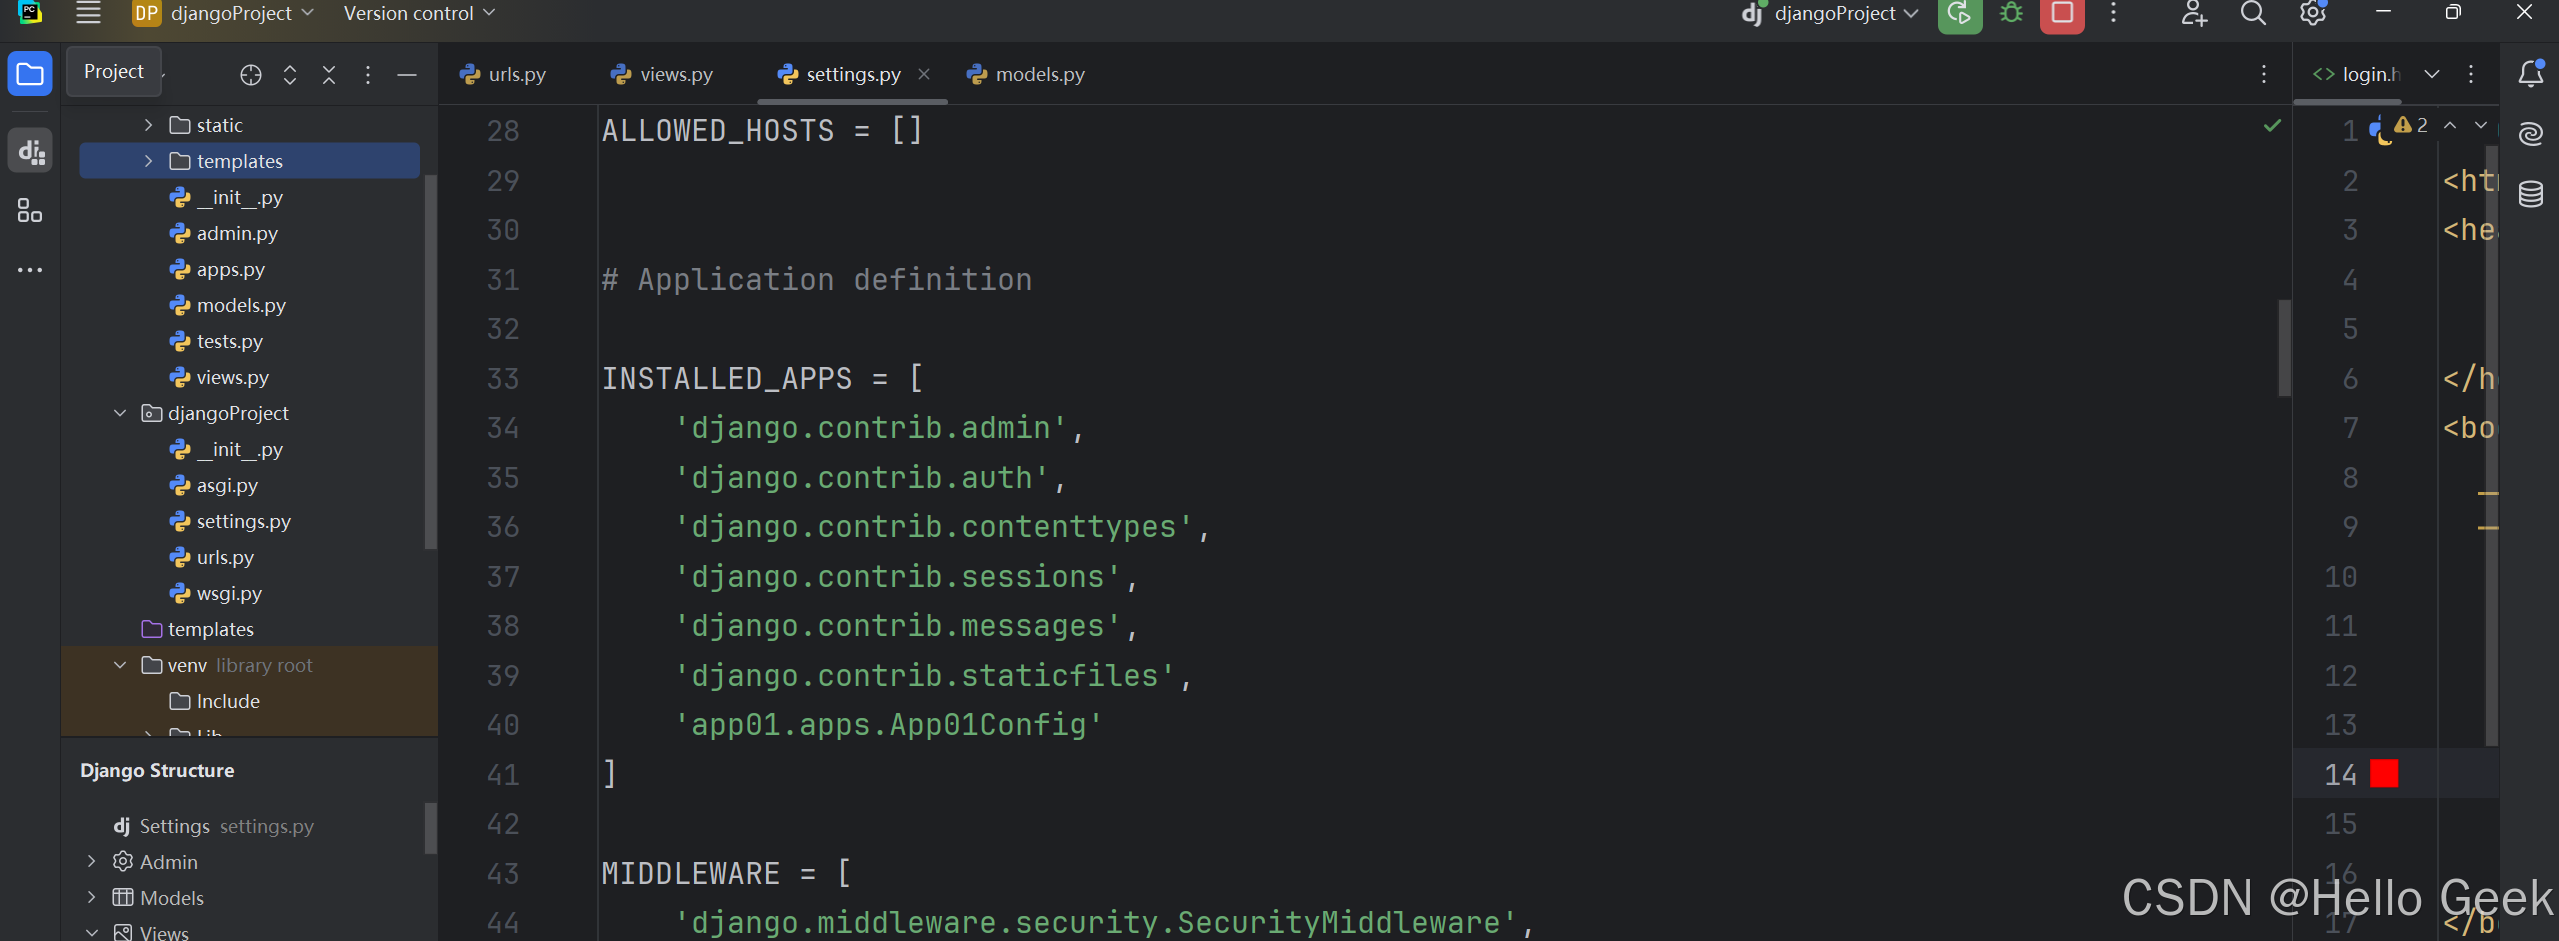Collapse all in project tree
Screen dimensions: 2559x941
(x=329, y=75)
